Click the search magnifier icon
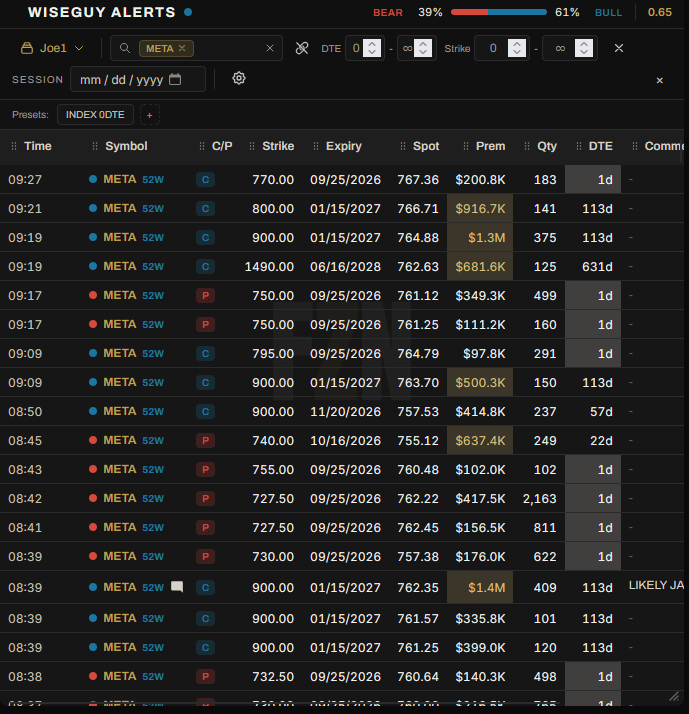The width and height of the screenshot is (689, 714). pos(125,48)
